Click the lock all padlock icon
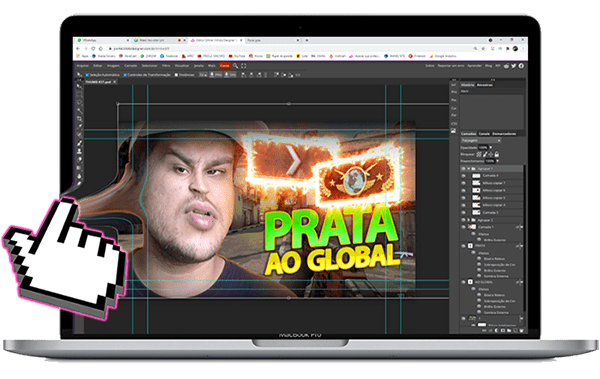Screen dimensions: 600x379 tap(497, 154)
